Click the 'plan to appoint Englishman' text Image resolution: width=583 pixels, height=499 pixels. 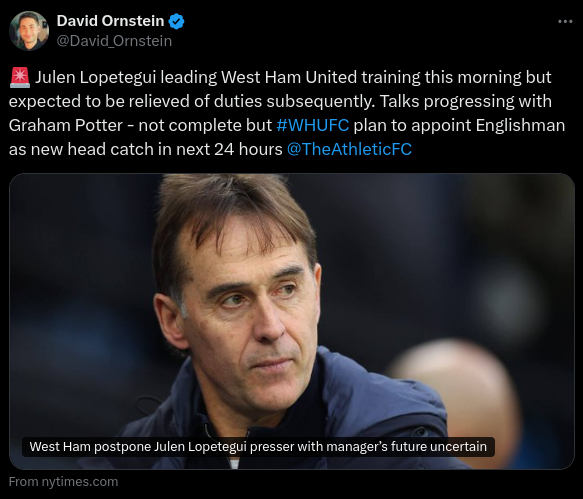pos(459,125)
